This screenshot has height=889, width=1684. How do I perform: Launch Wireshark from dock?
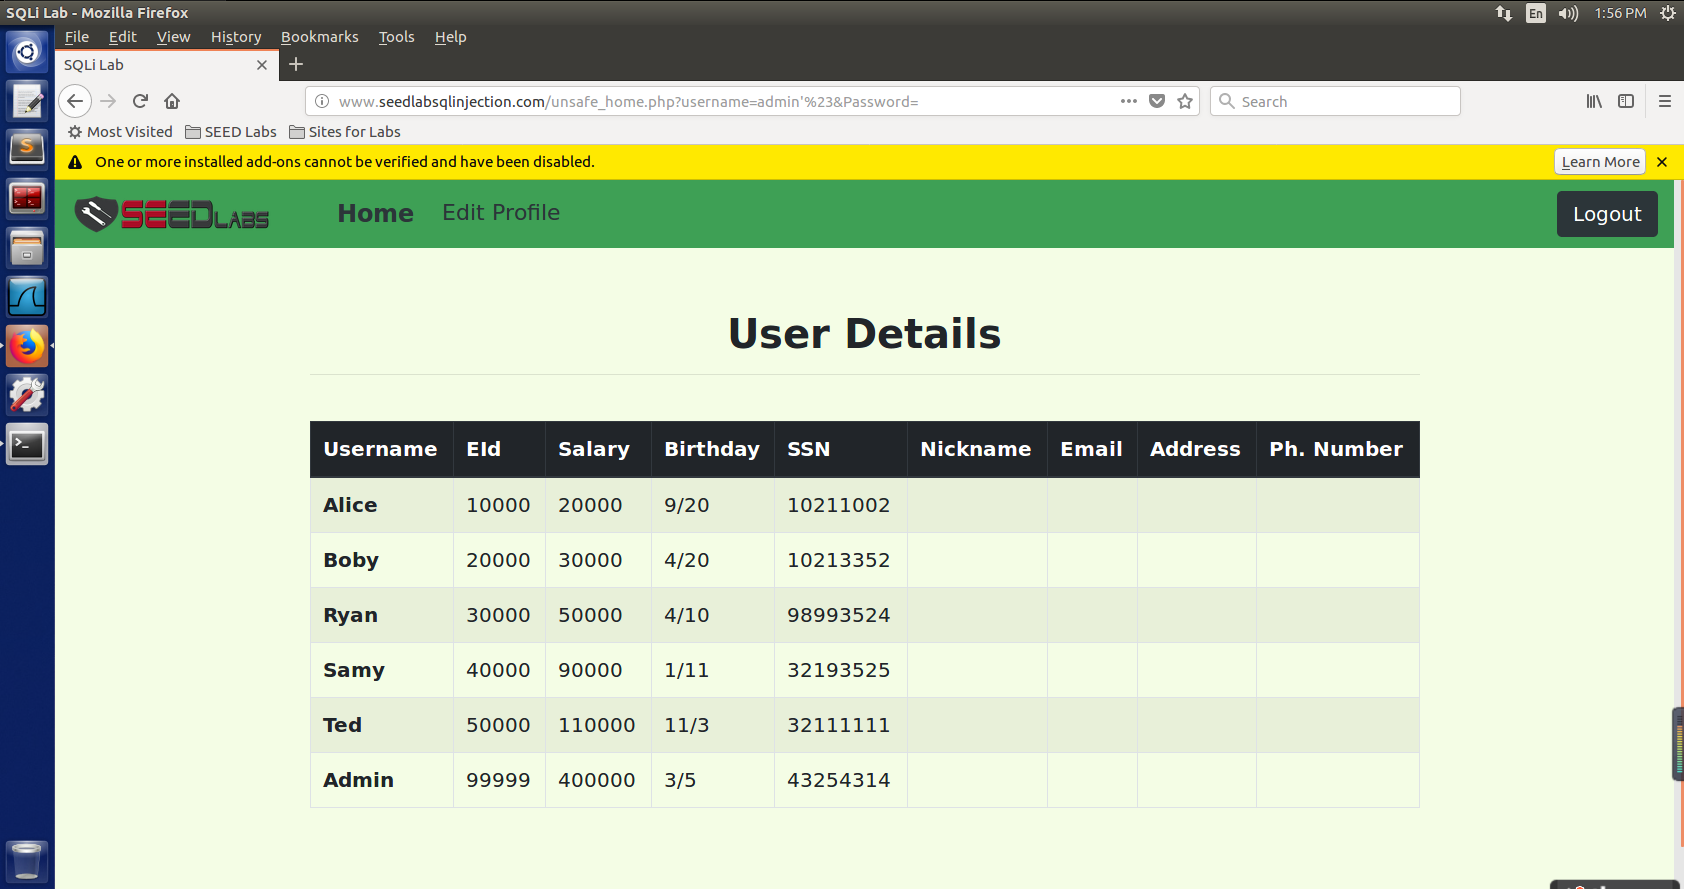pos(27,296)
